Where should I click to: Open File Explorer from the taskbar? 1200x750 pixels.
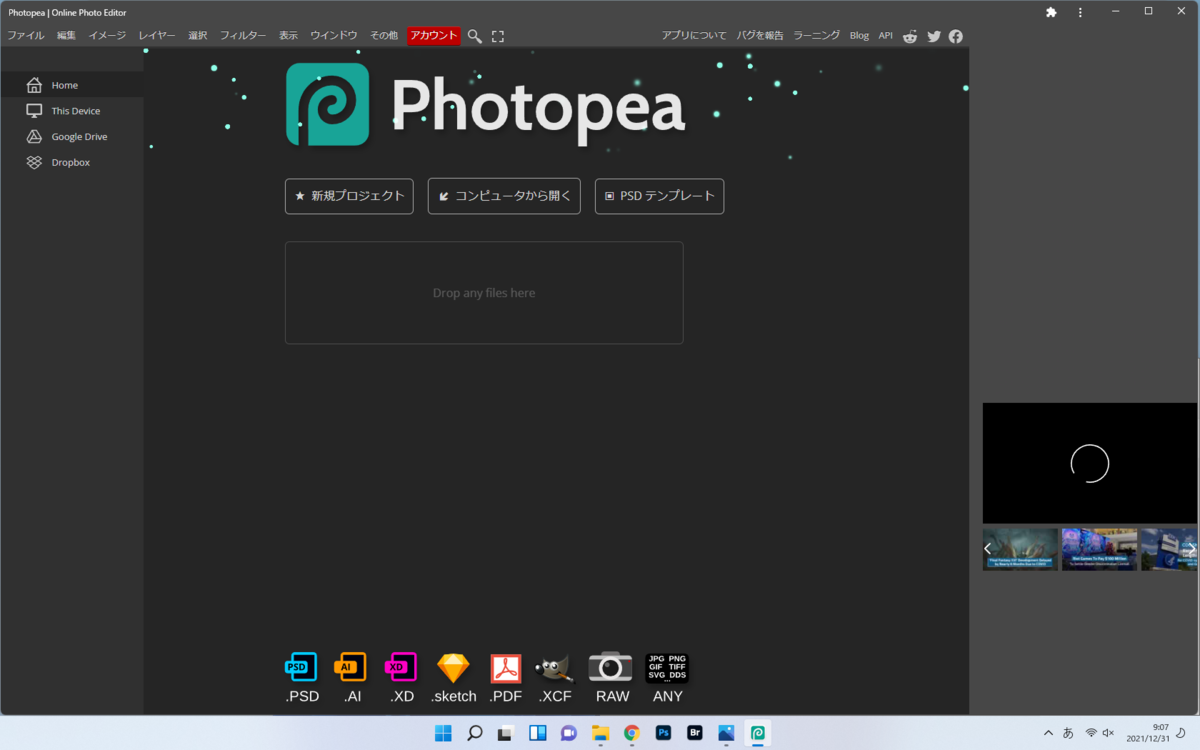click(x=600, y=733)
